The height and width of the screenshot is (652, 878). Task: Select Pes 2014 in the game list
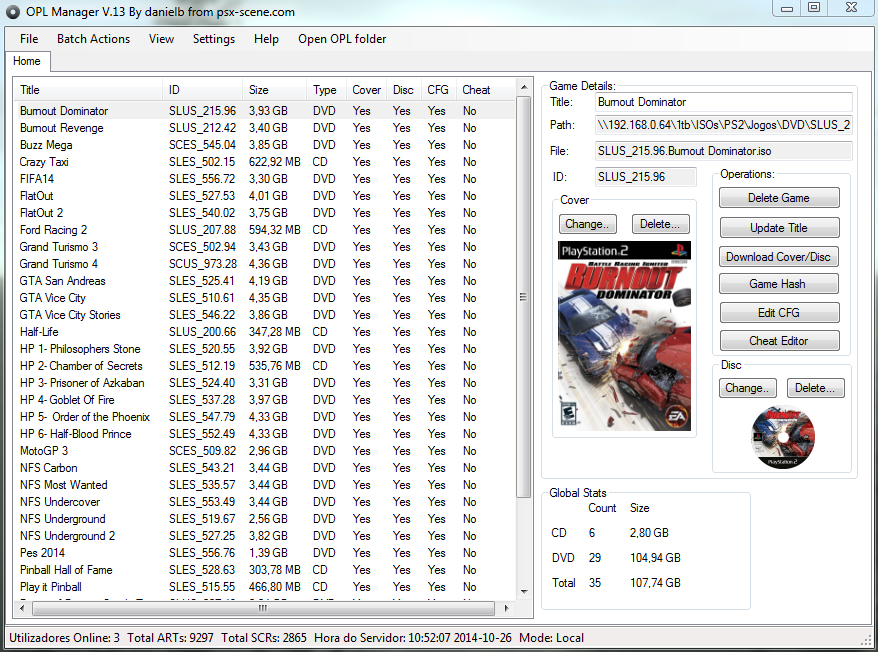264,553
